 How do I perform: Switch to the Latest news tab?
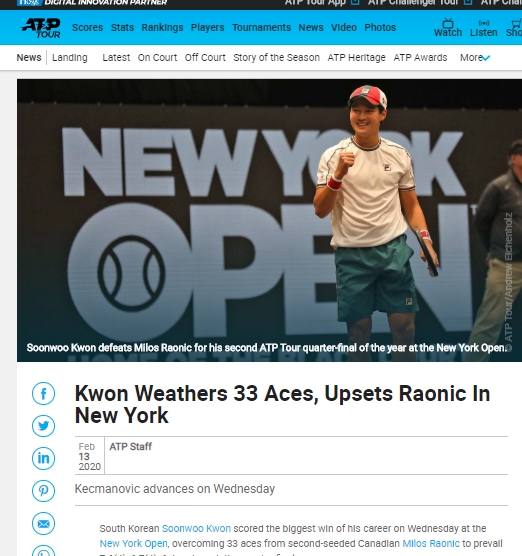click(x=116, y=57)
